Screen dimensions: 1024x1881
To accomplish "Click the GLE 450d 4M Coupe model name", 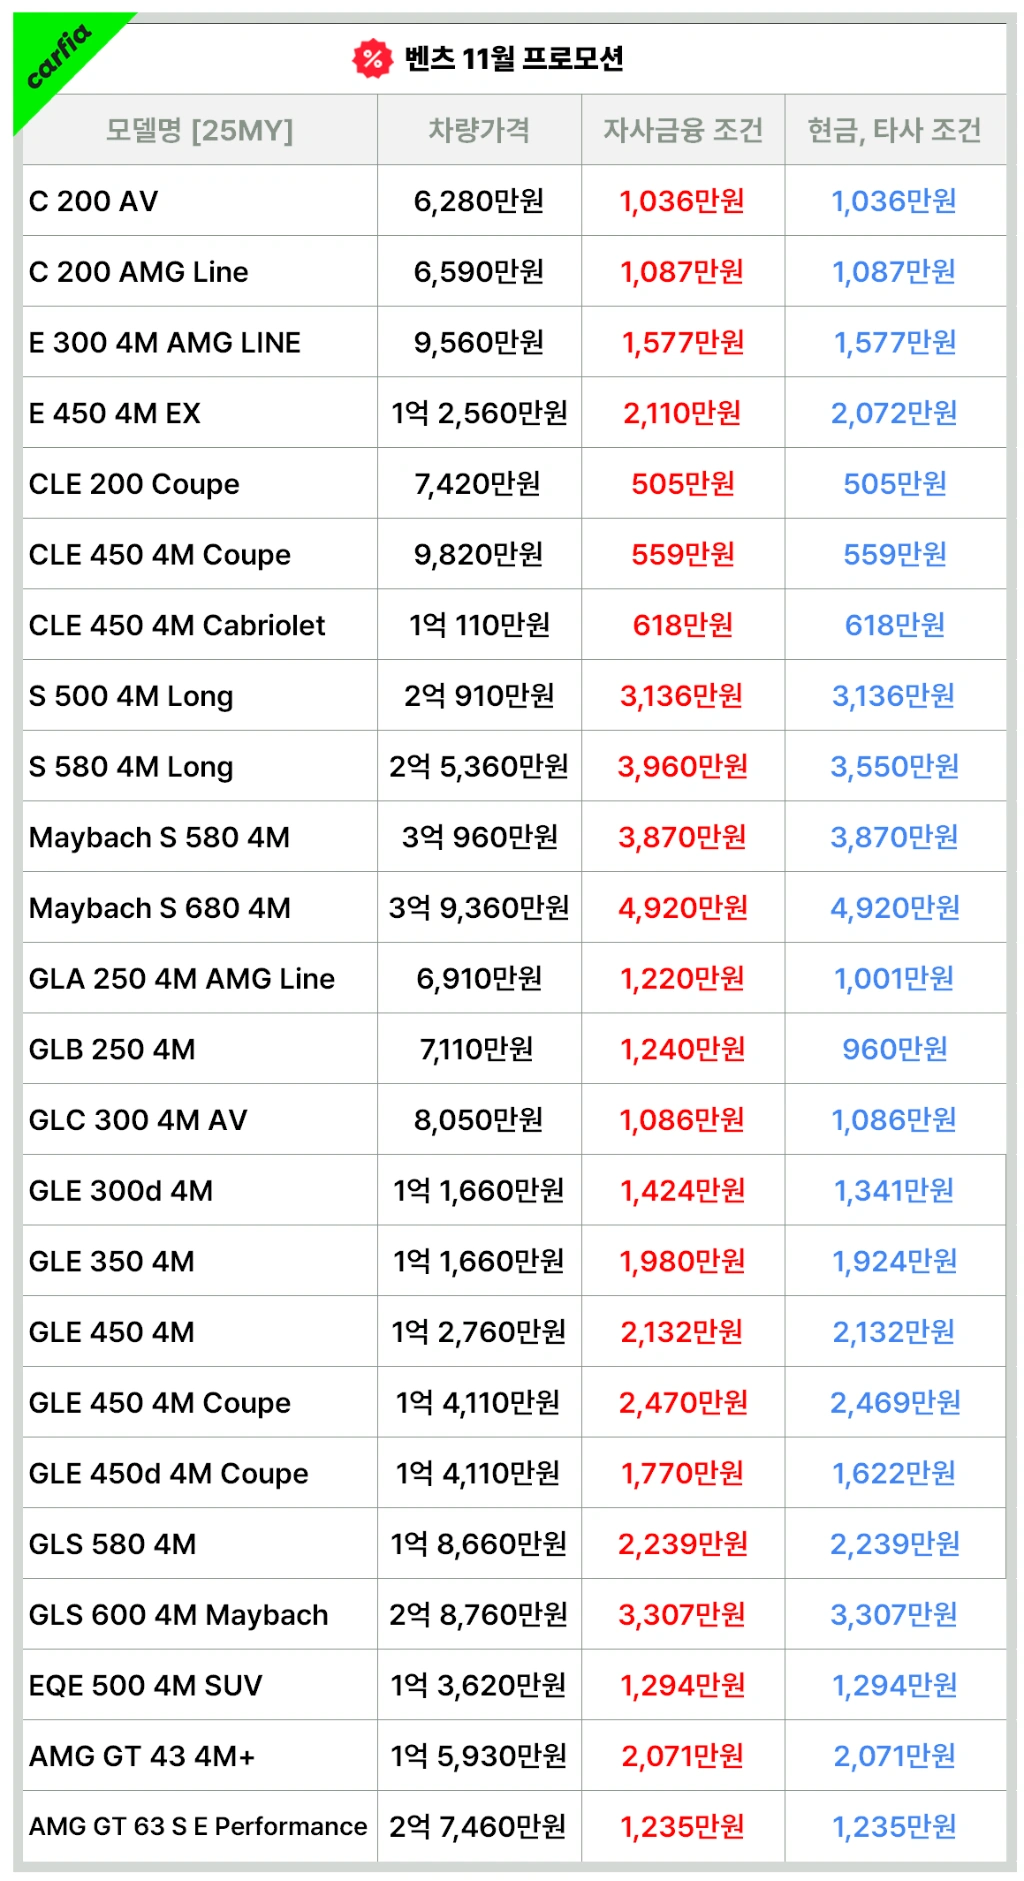I will (x=169, y=1474).
